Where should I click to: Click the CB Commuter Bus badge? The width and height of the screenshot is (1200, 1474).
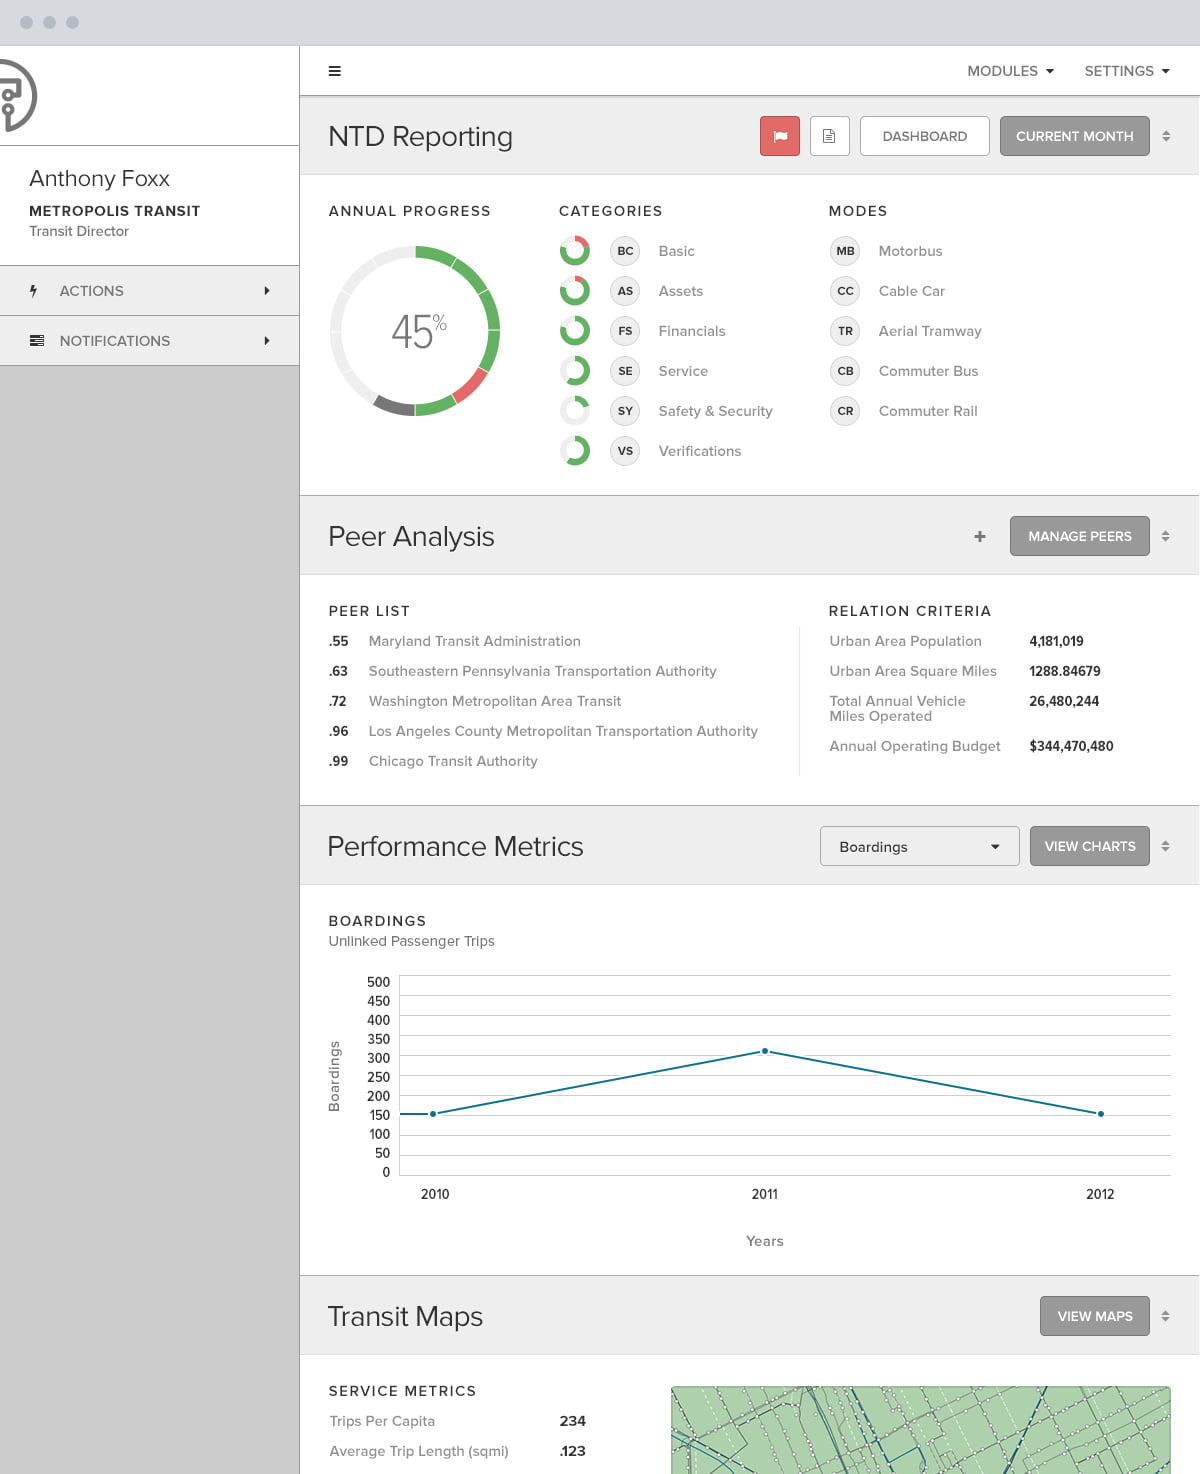pyautogui.click(x=845, y=371)
